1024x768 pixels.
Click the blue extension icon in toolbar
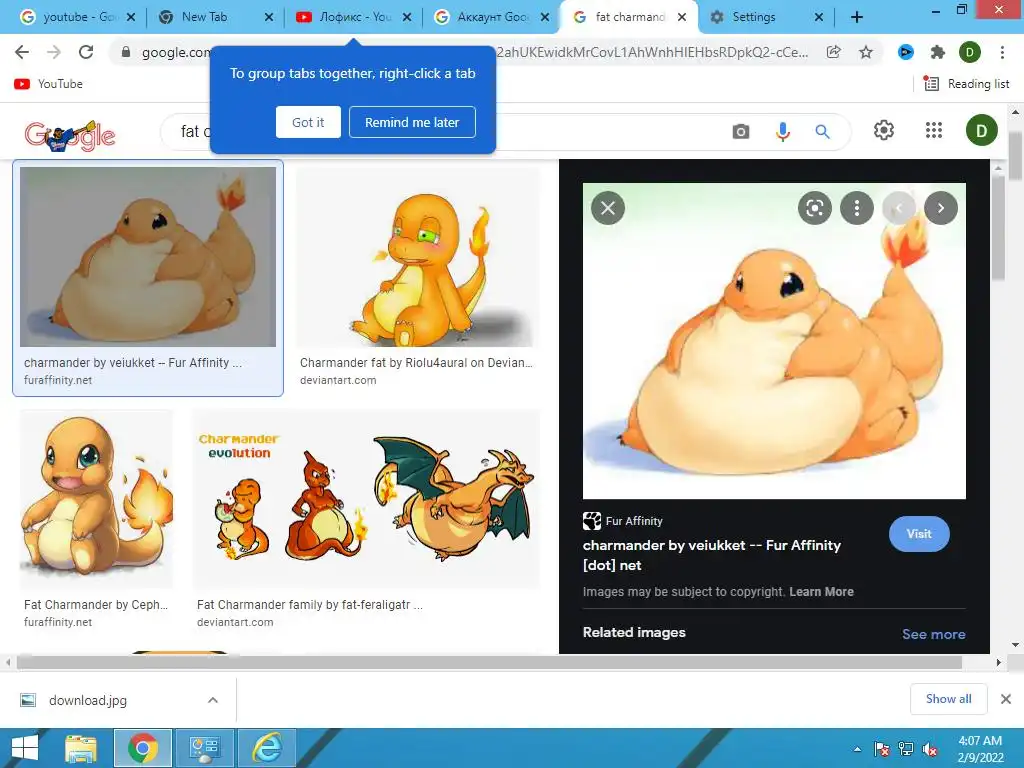coord(906,52)
